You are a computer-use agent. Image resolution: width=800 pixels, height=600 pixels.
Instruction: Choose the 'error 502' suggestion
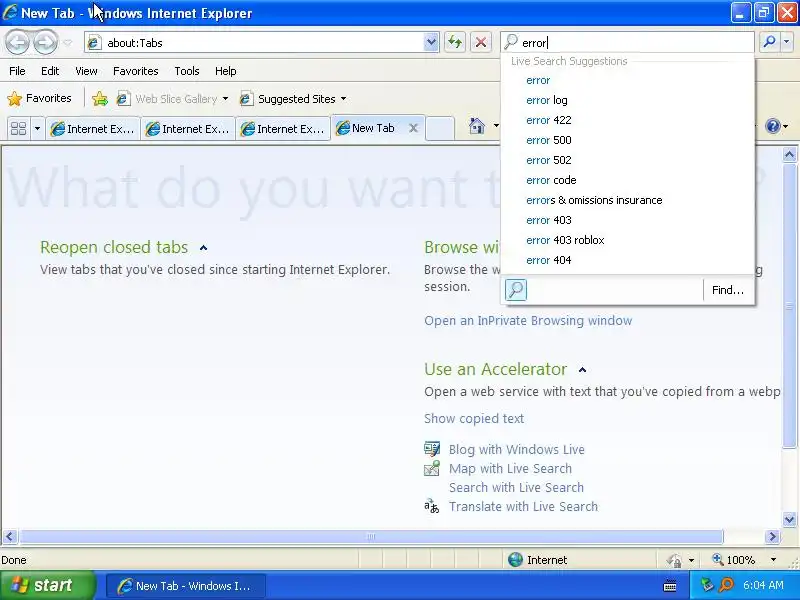coord(627,160)
